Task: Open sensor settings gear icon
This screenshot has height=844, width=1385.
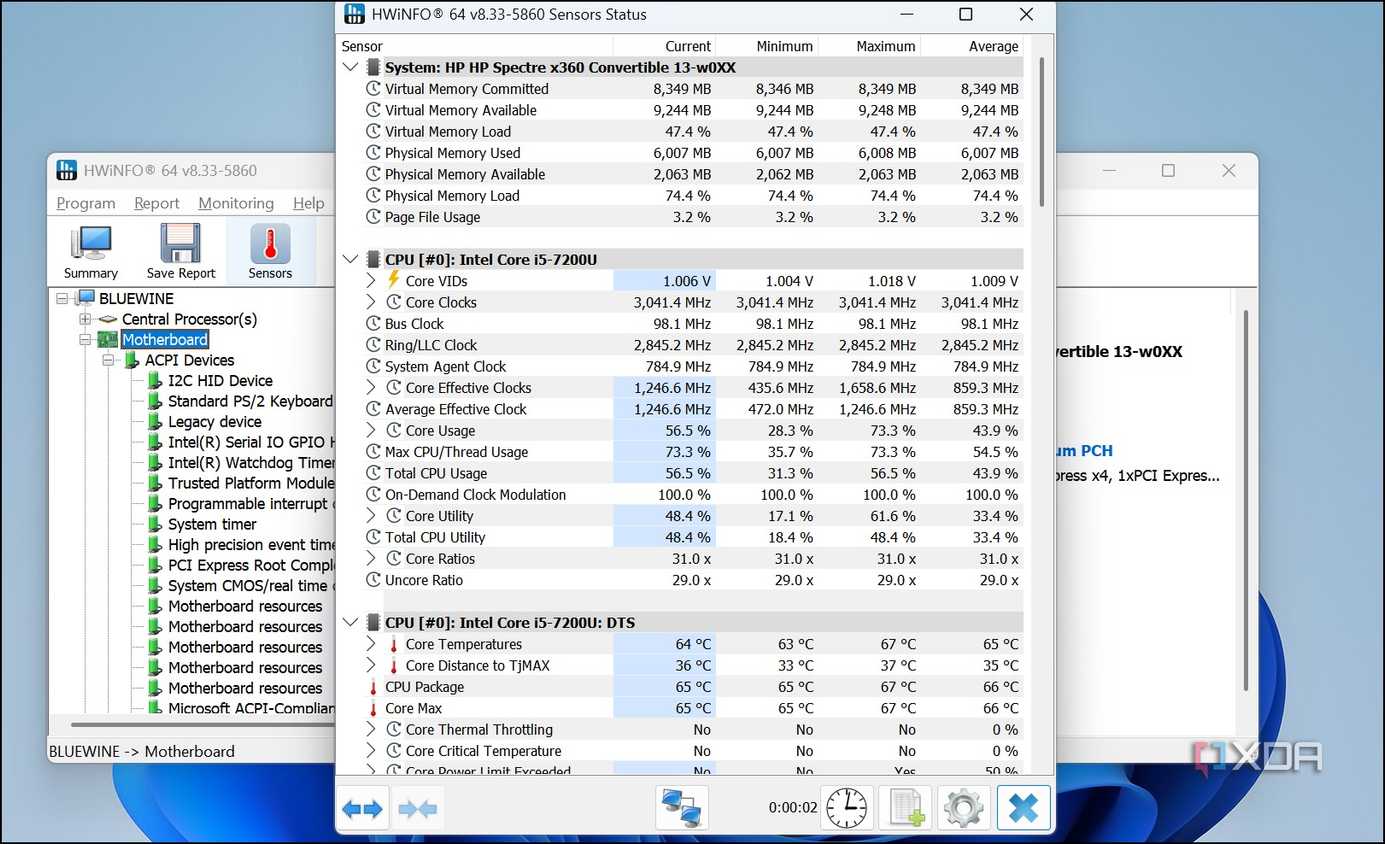Action: tap(964, 807)
